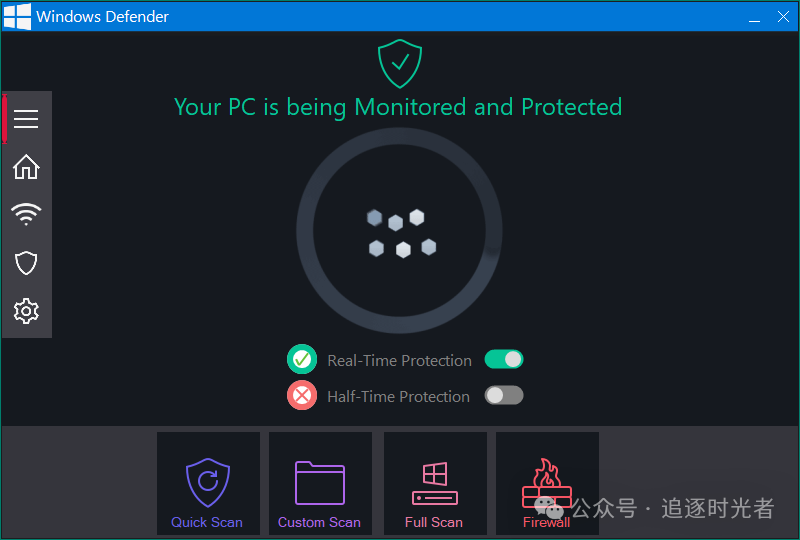Disable the Real-Time Protection toggle

click(504, 359)
